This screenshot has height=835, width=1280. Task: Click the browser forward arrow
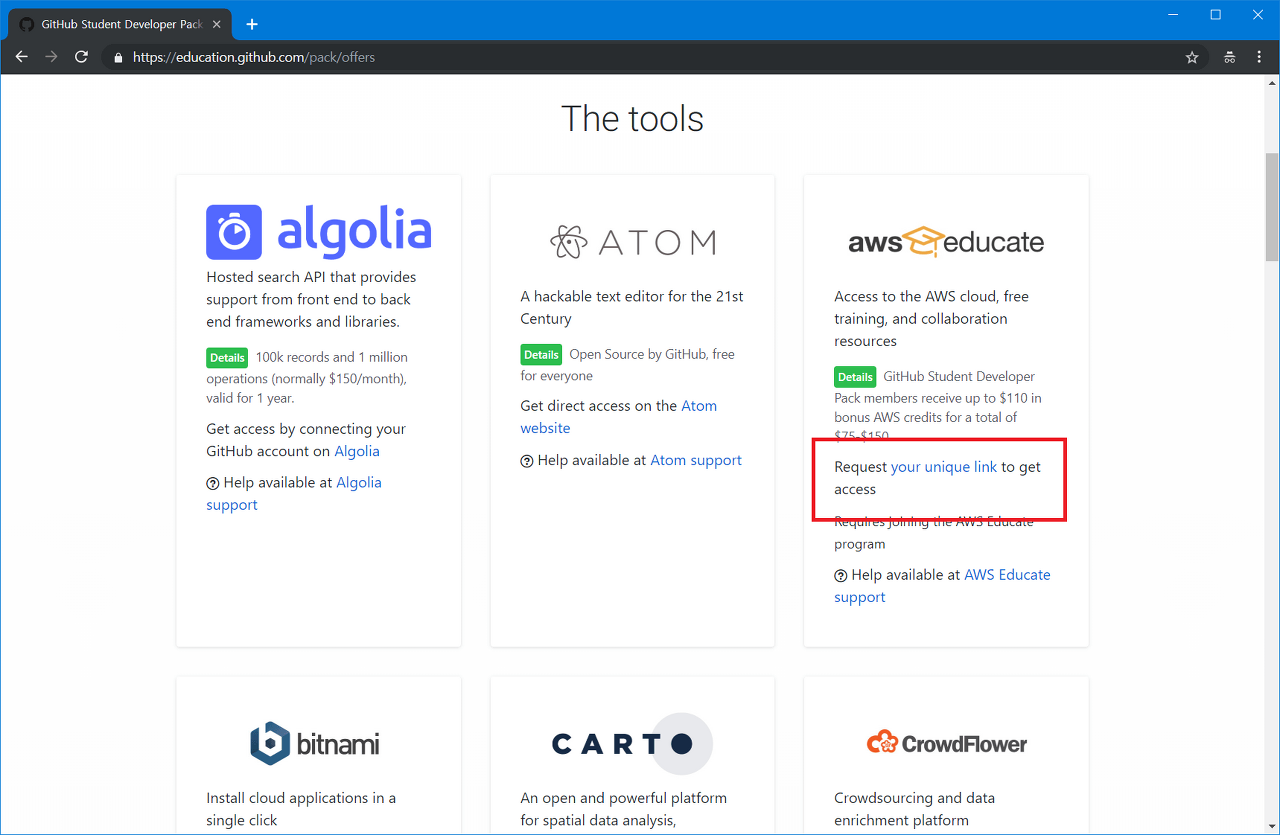pyautogui.click(x=51, y=57)
